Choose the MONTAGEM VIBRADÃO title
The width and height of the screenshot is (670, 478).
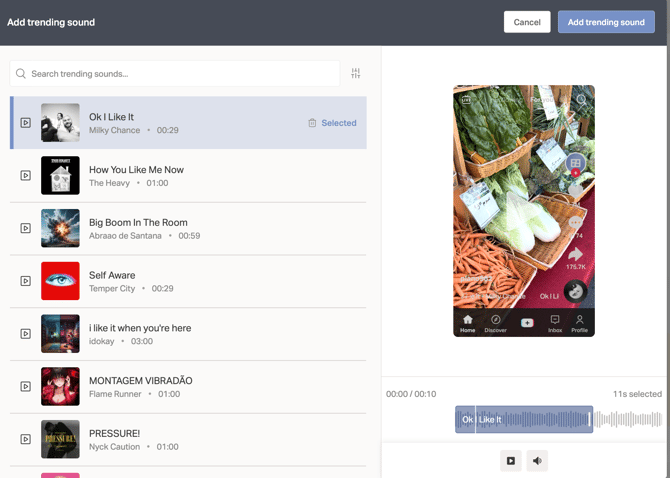(141, 381)
